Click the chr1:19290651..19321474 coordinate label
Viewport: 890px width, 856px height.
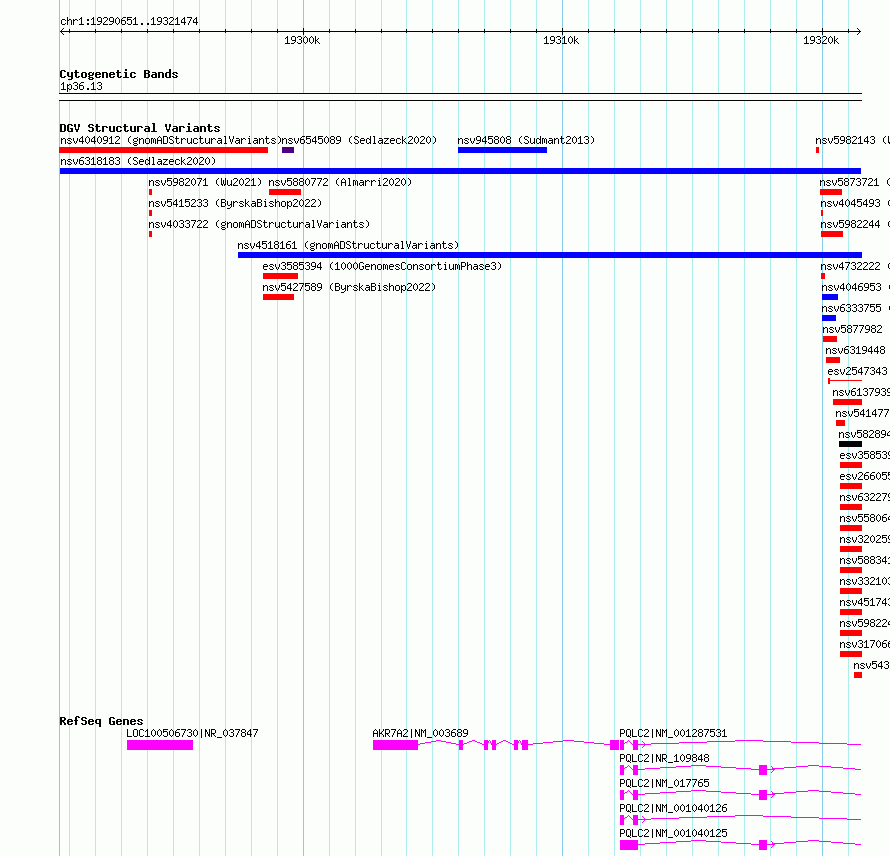129,22
